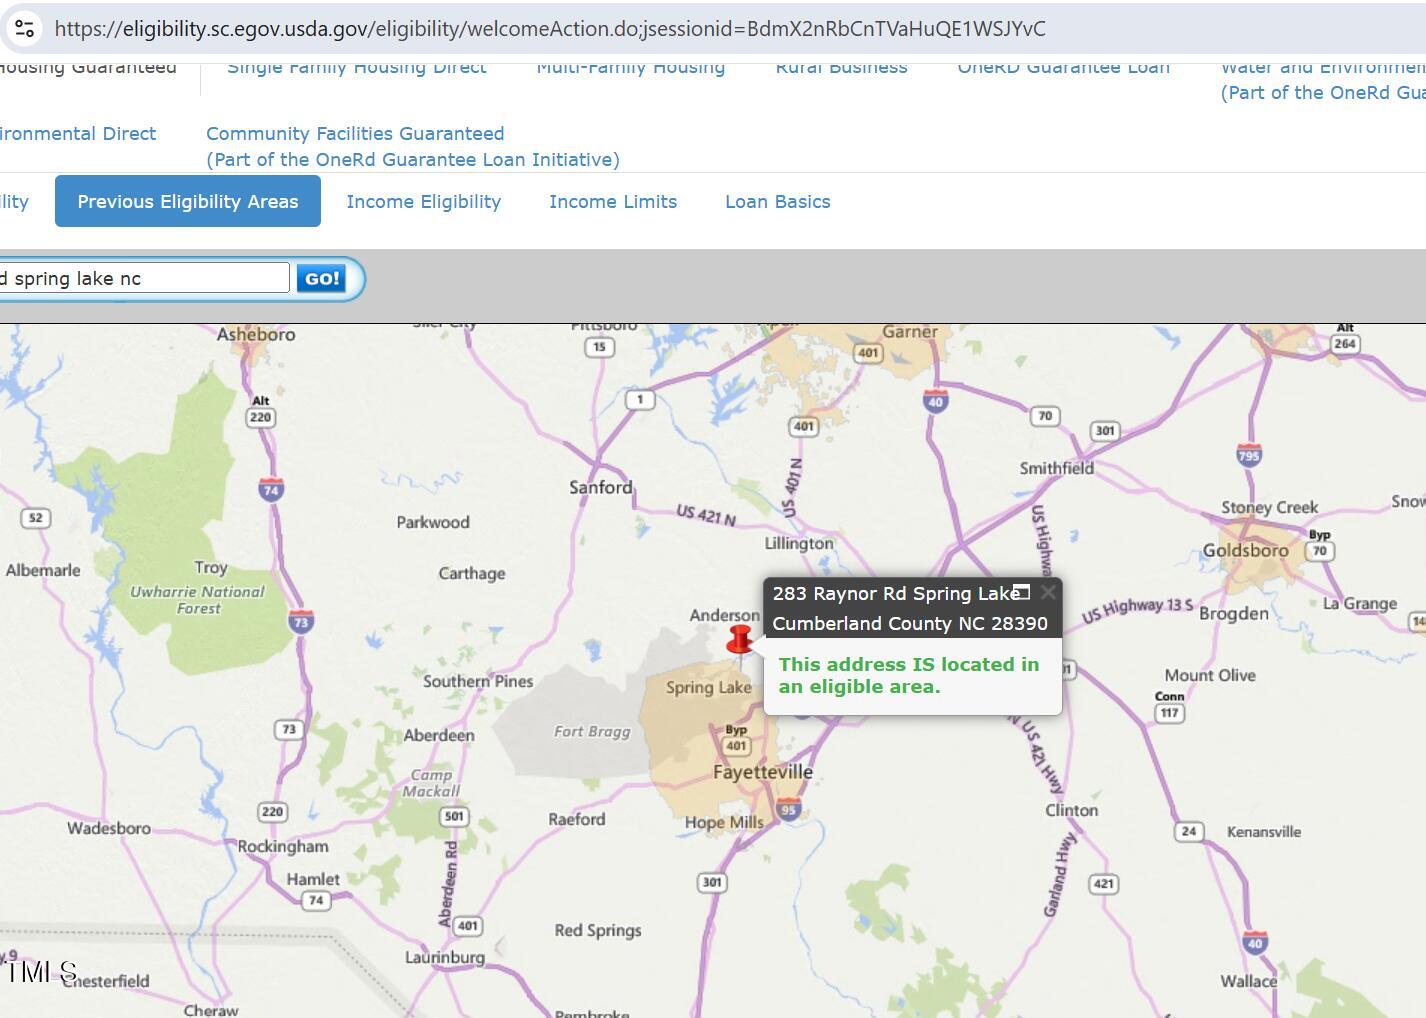
Task: Switch to Income Limits tab
Action: tap(613, 201)
